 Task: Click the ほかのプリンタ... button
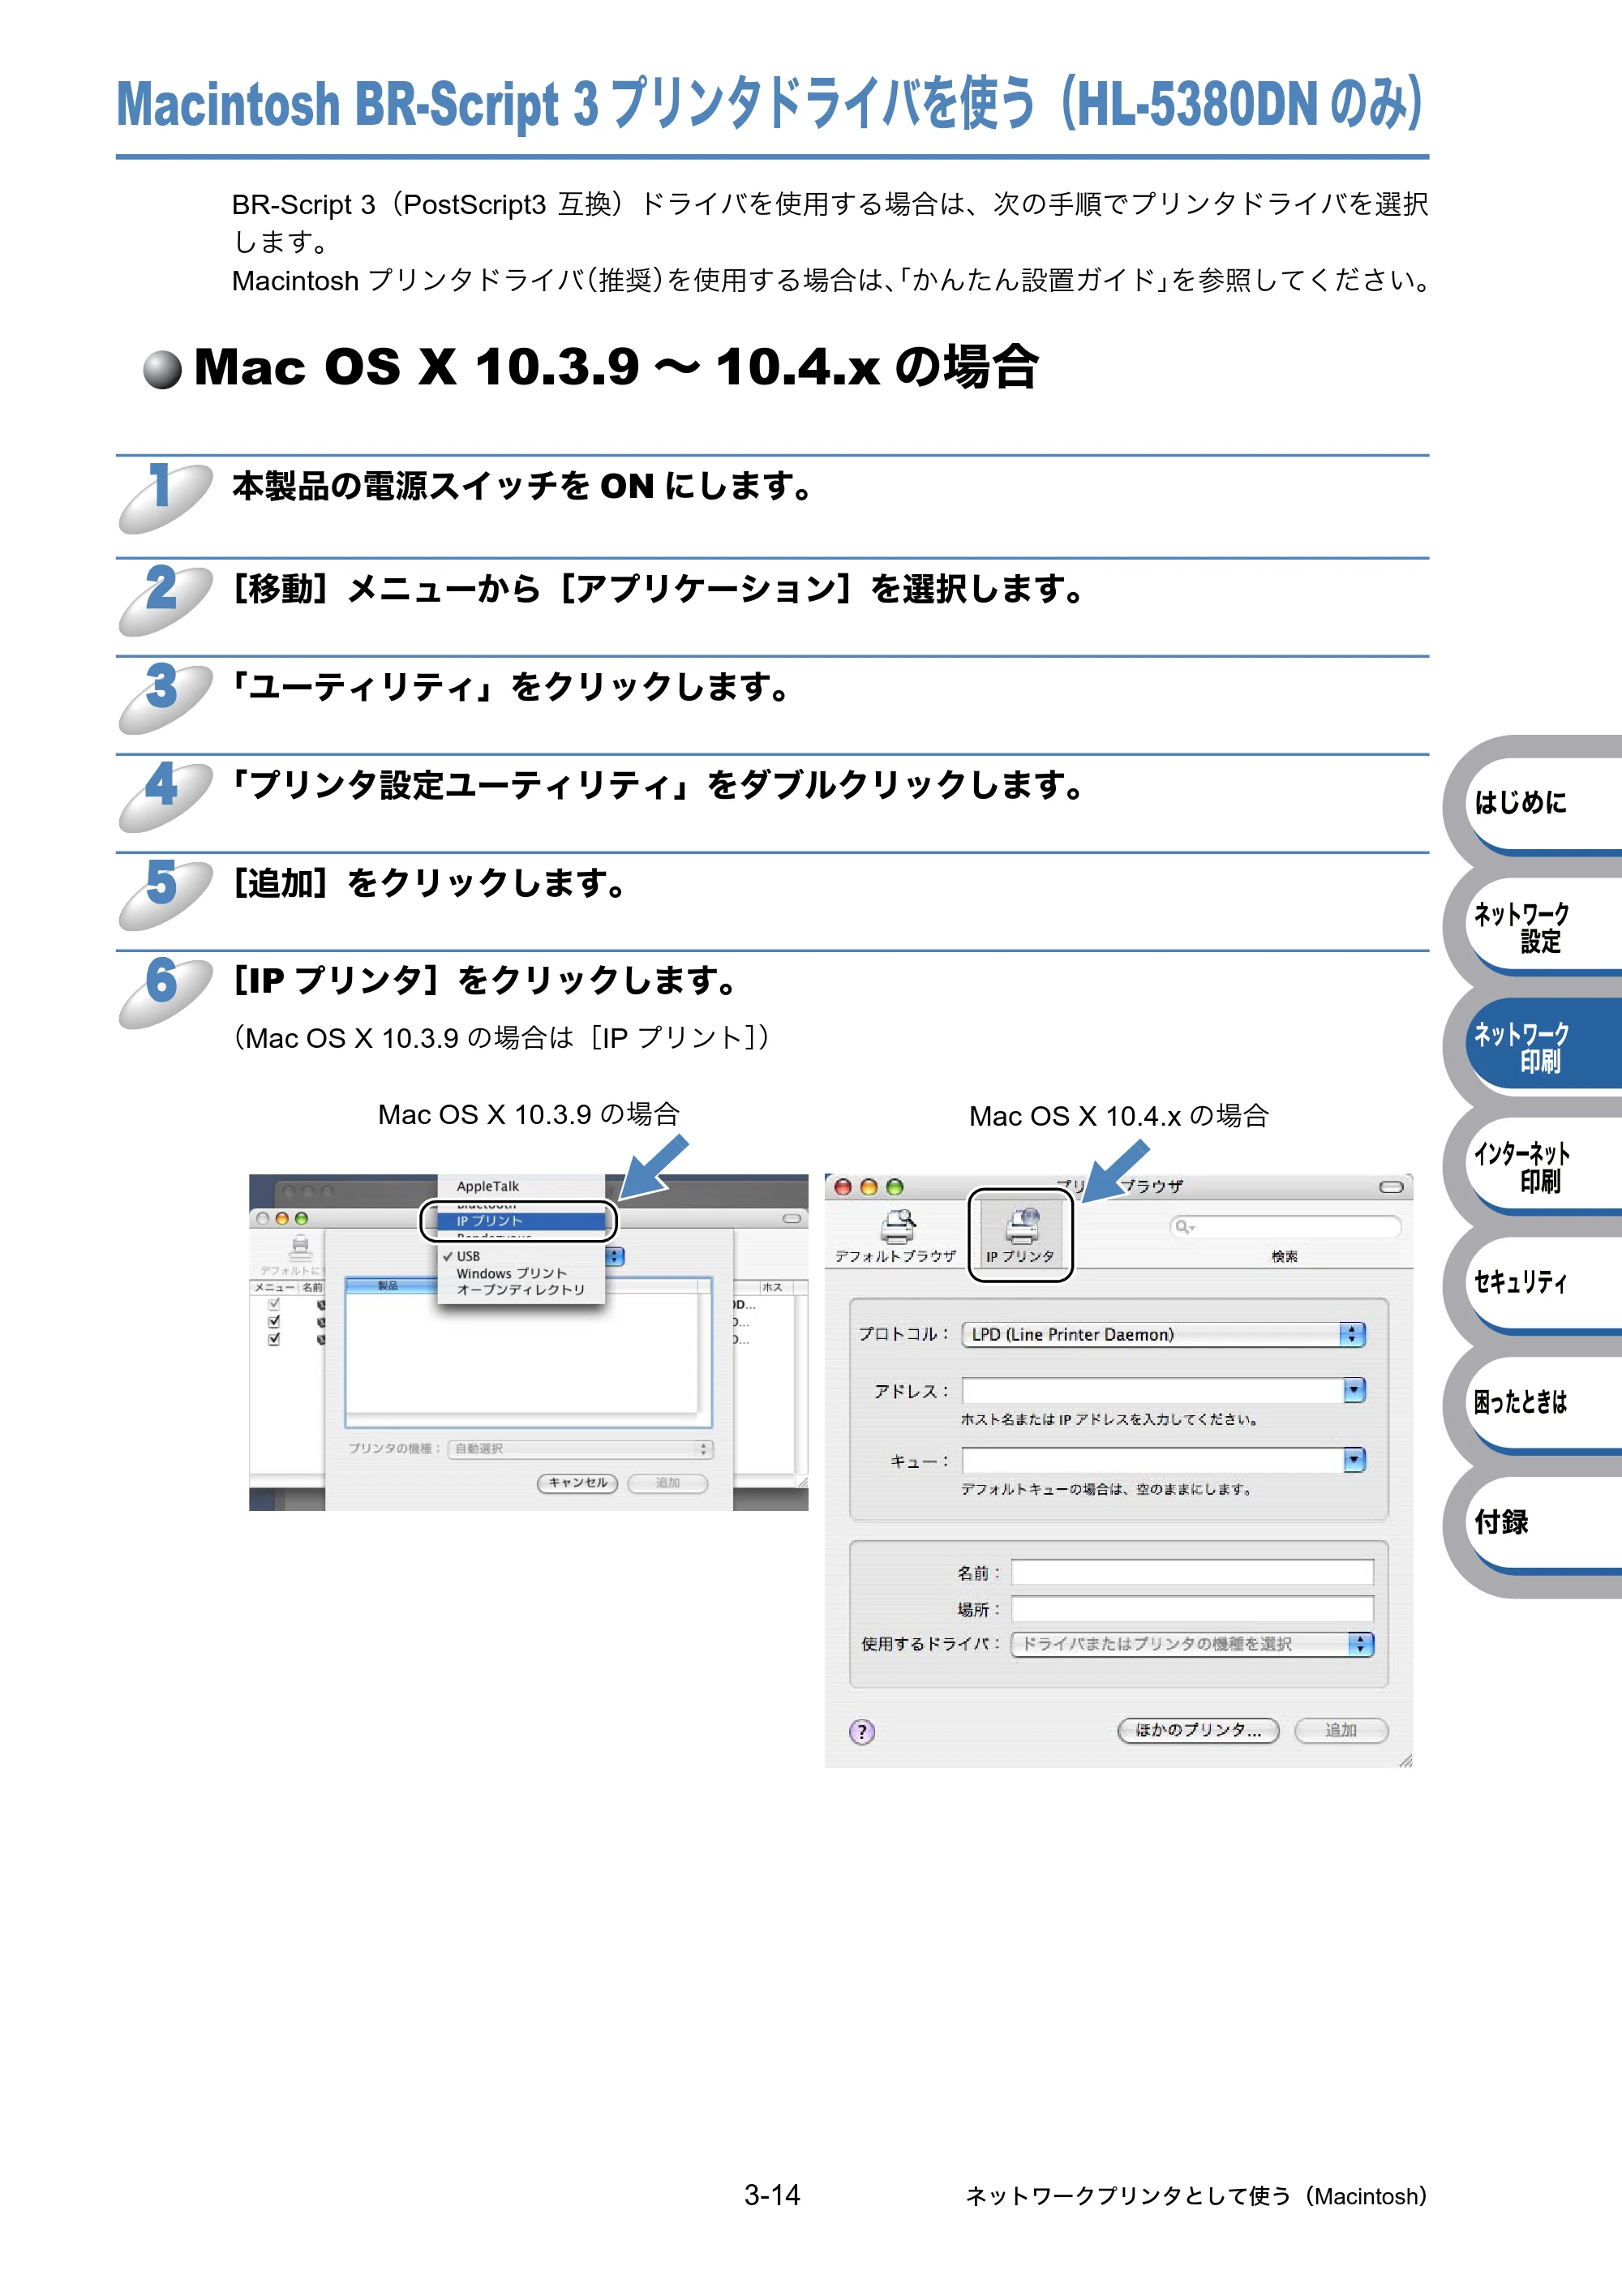coord(1198,1730)
